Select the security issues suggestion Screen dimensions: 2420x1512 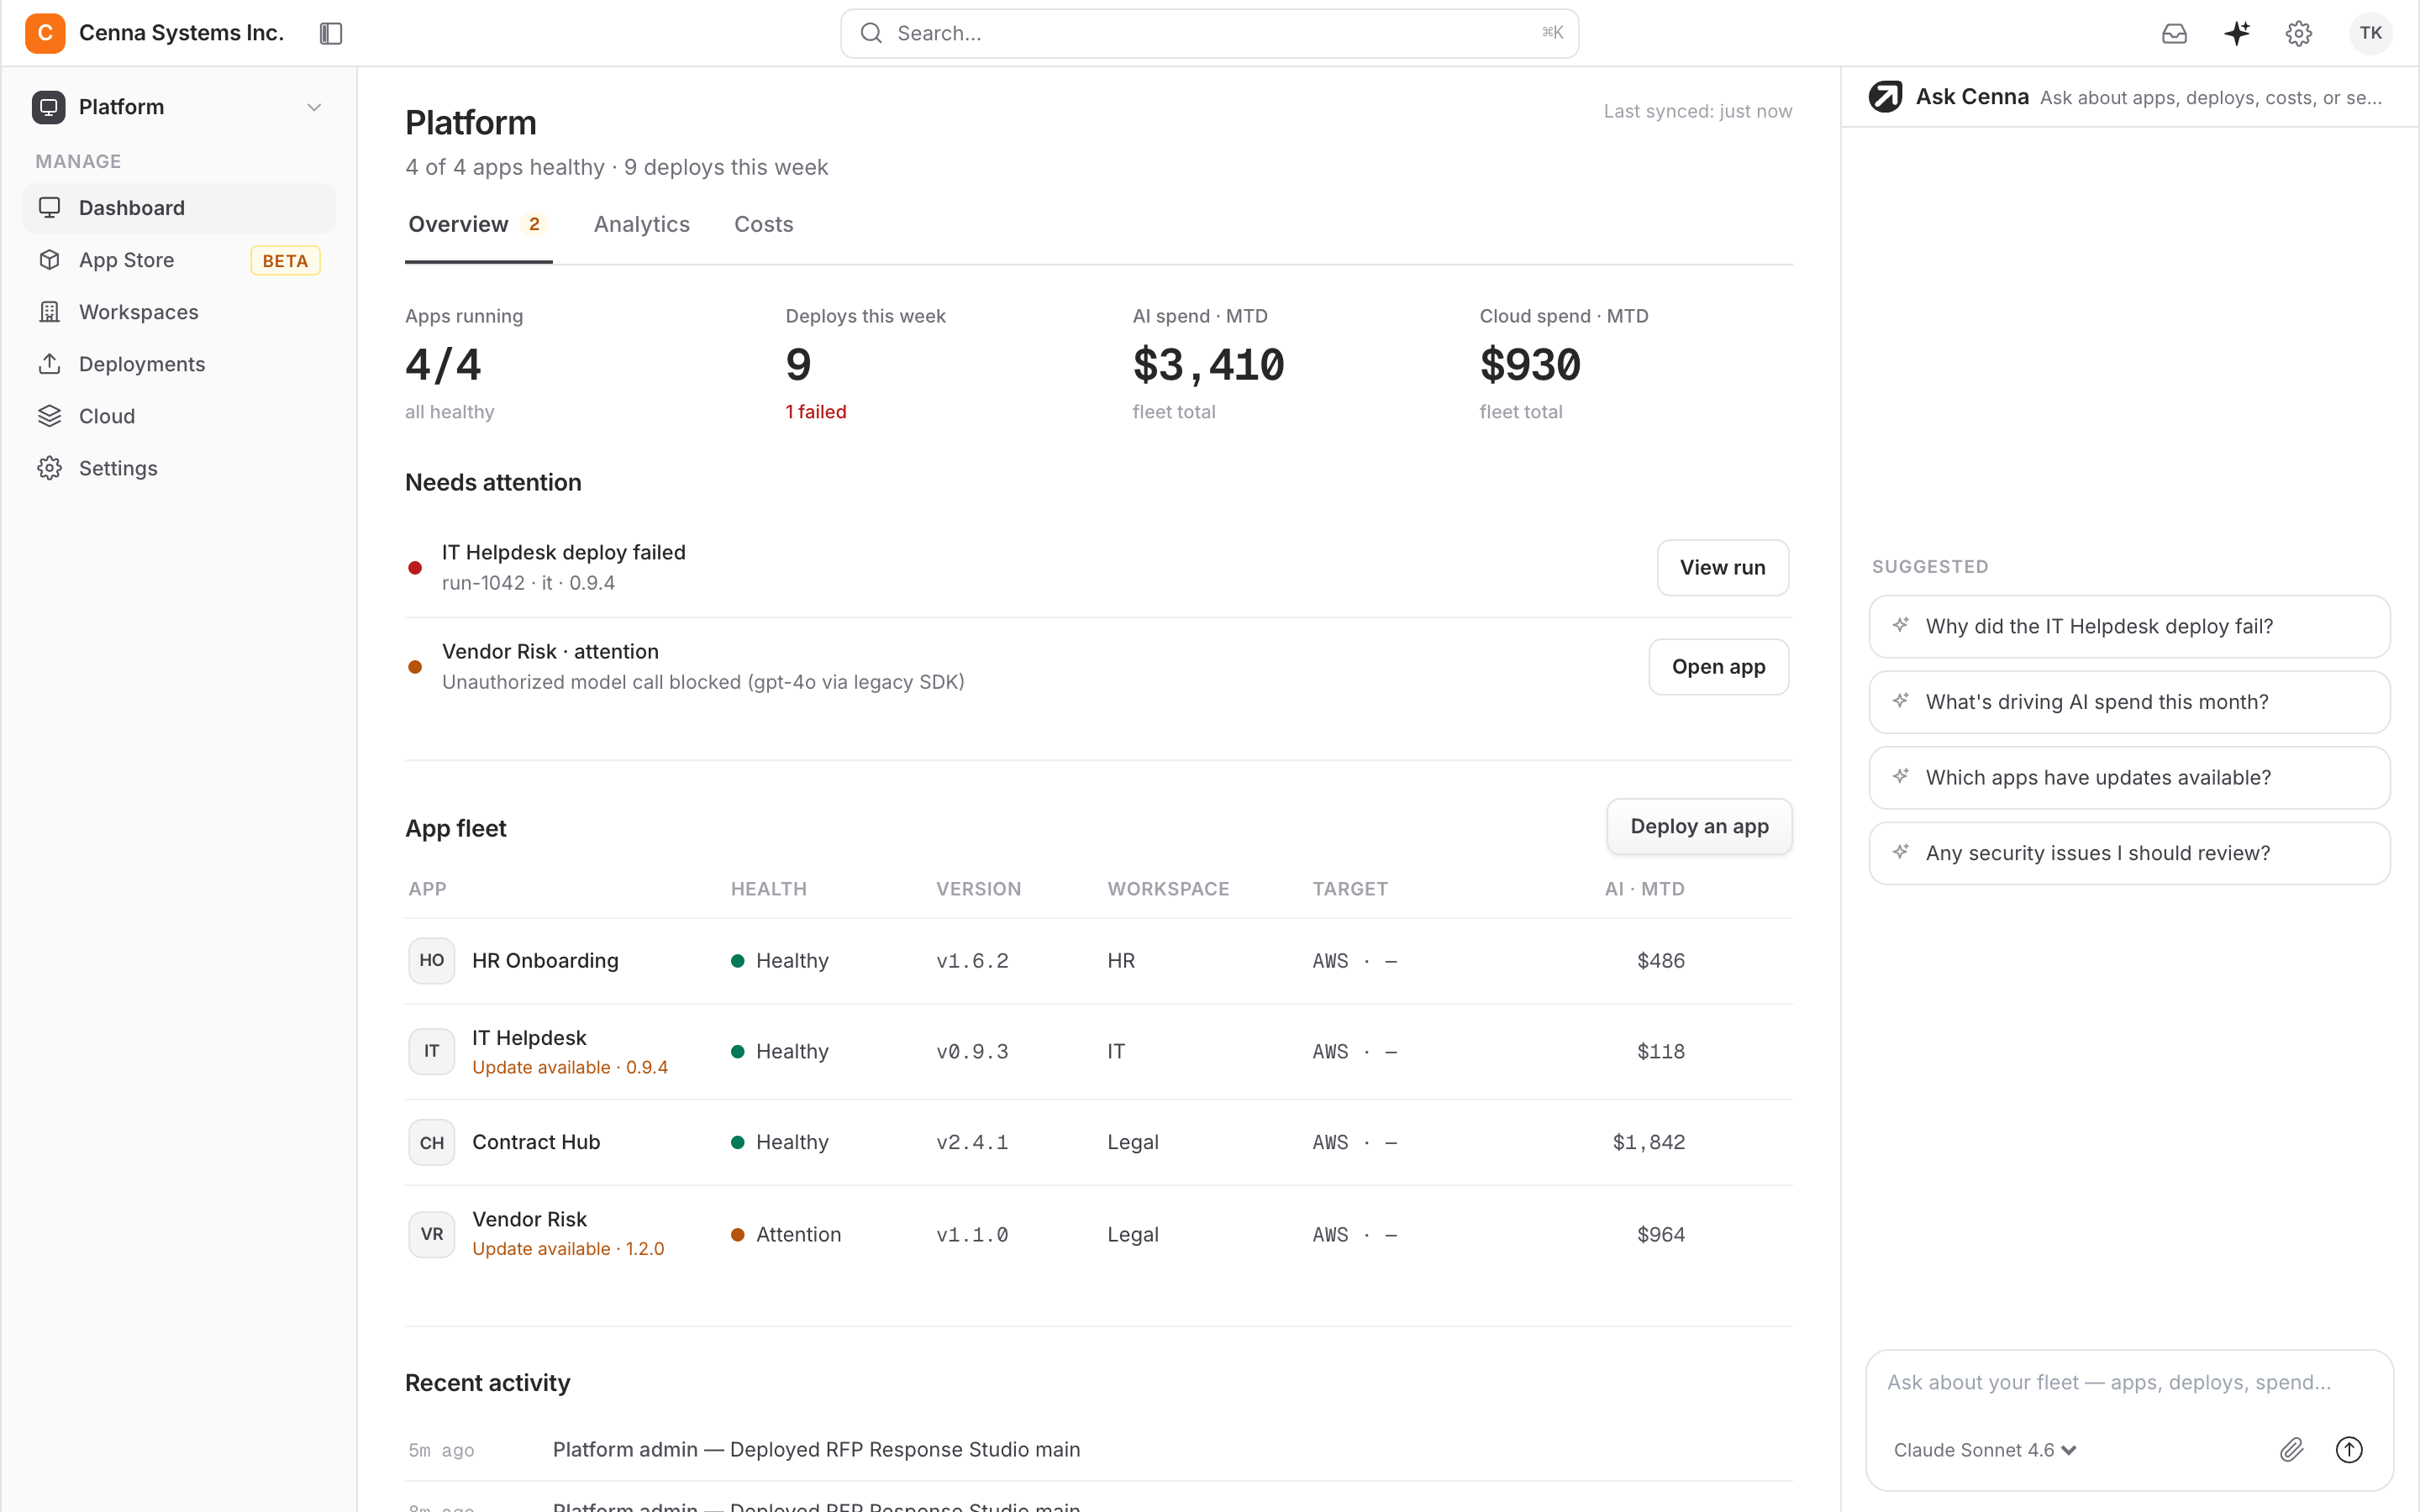[x=2129, y=854]
